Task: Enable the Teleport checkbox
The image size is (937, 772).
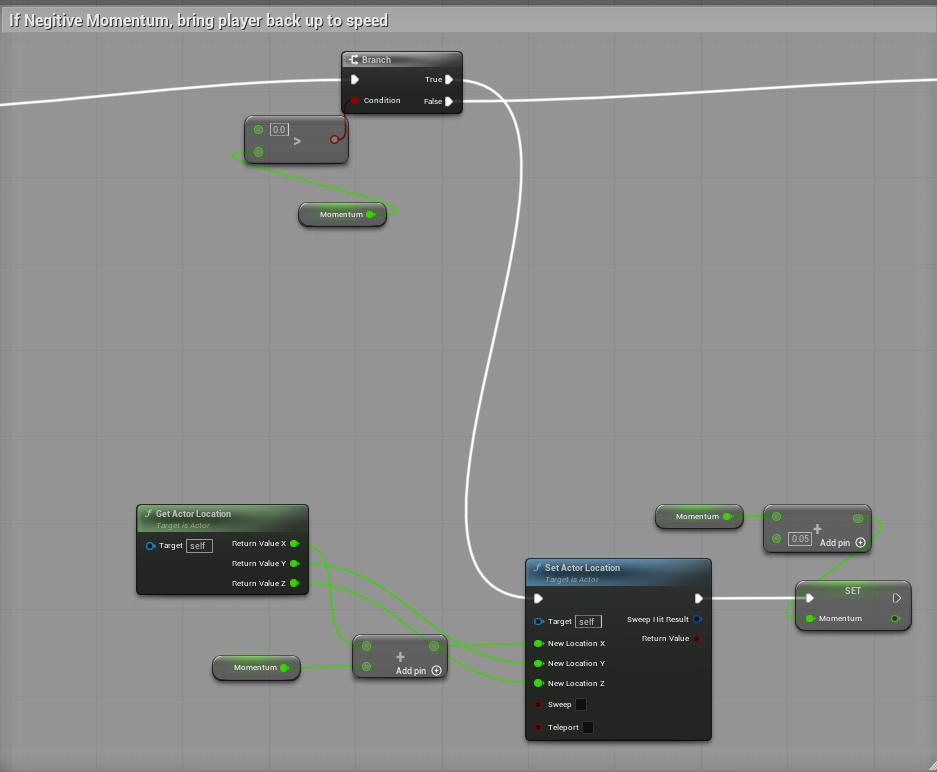Action: [588, 727]
